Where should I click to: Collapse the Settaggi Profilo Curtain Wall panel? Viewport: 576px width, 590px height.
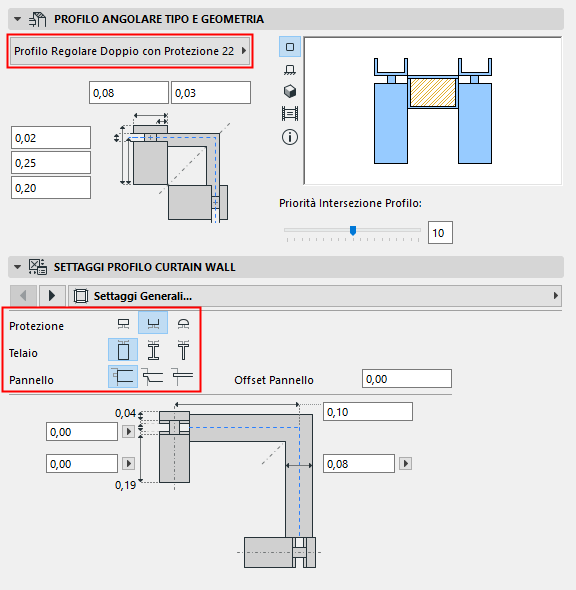(17, 267)
